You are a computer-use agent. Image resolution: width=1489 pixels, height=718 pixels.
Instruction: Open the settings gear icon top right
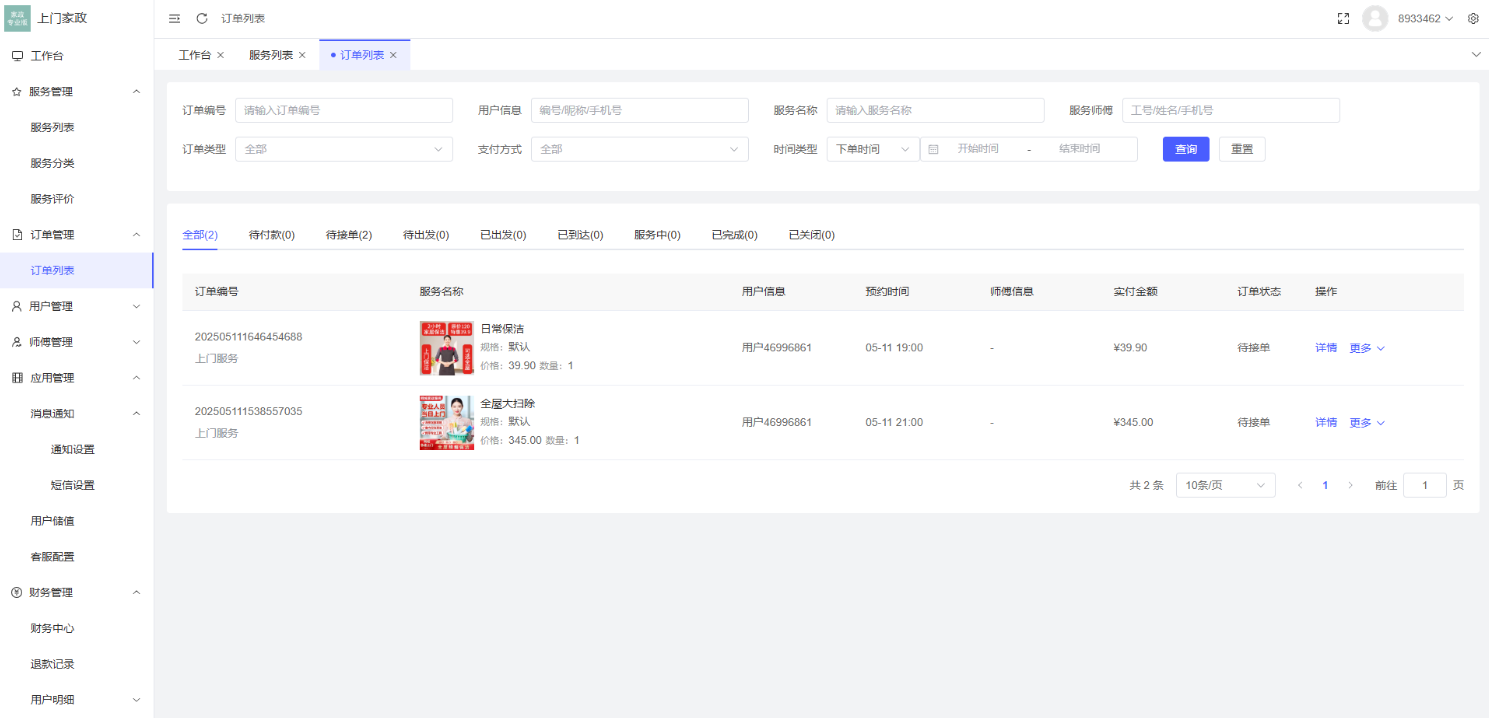(x=1473, y=17)
